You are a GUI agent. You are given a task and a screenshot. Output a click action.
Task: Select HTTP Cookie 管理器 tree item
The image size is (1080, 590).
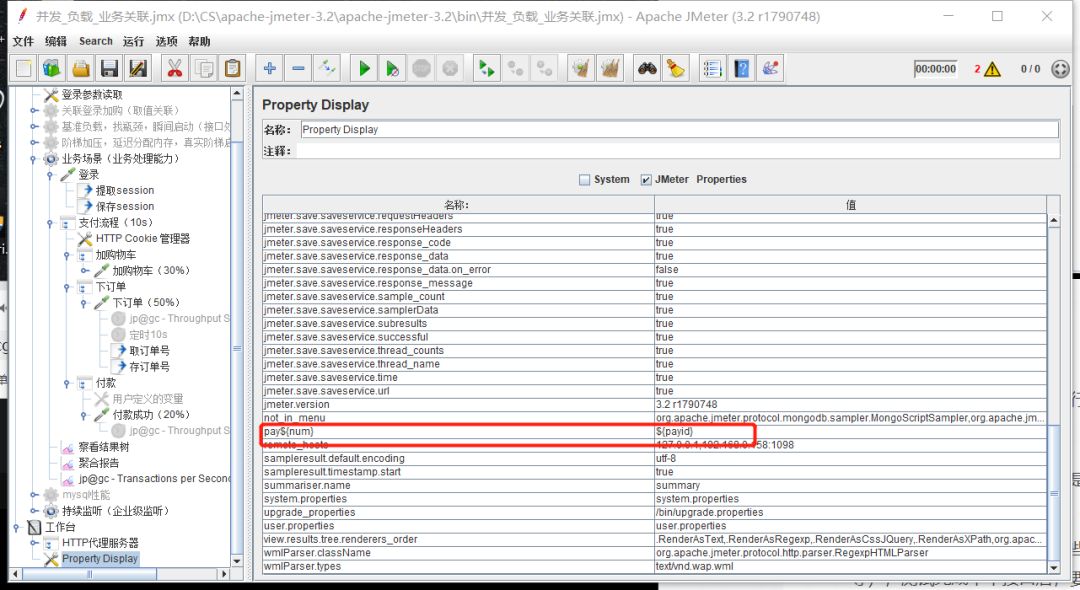point(143,239)
